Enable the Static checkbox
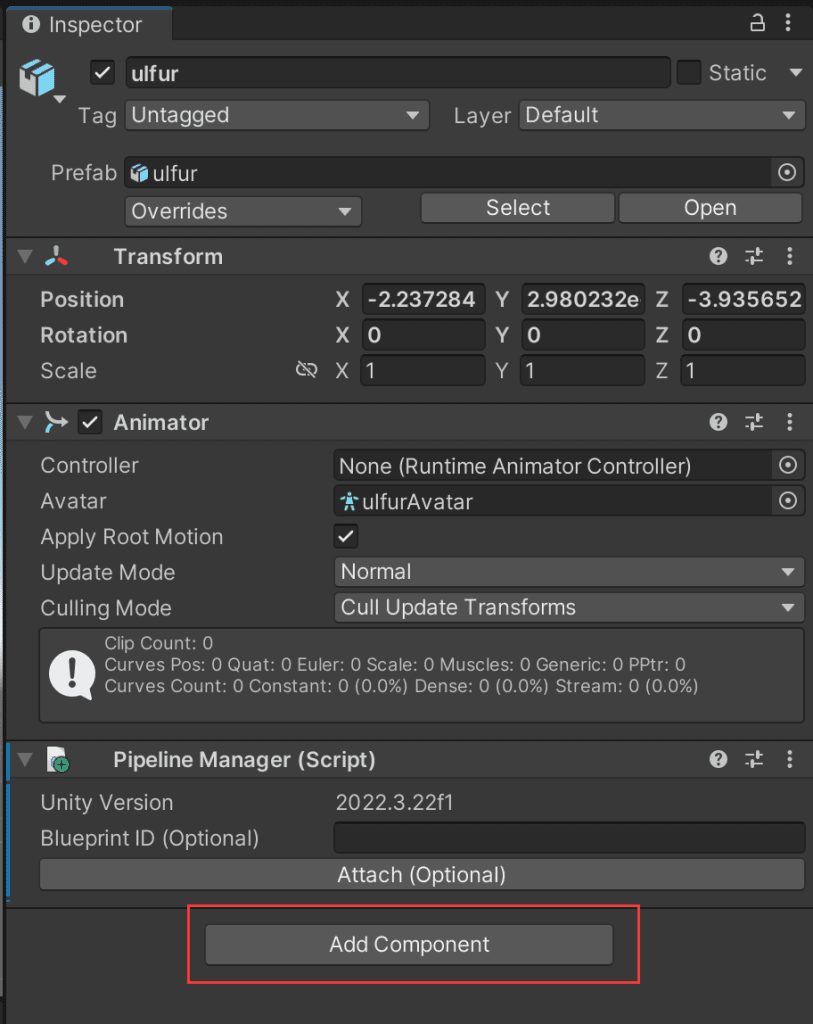Screen dimensions: 813x1024 [689, 73]
